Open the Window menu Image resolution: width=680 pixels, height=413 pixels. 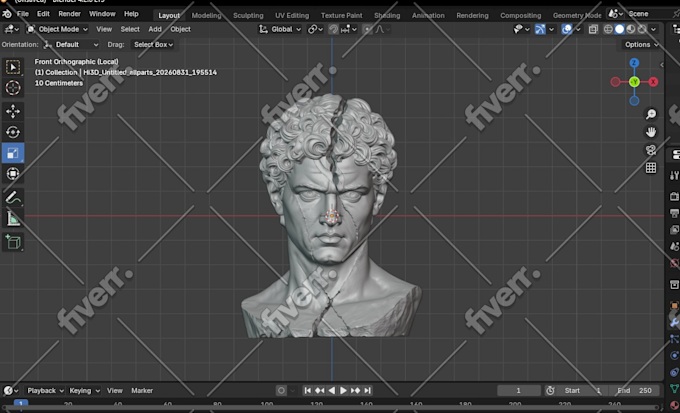pos(102,14)
